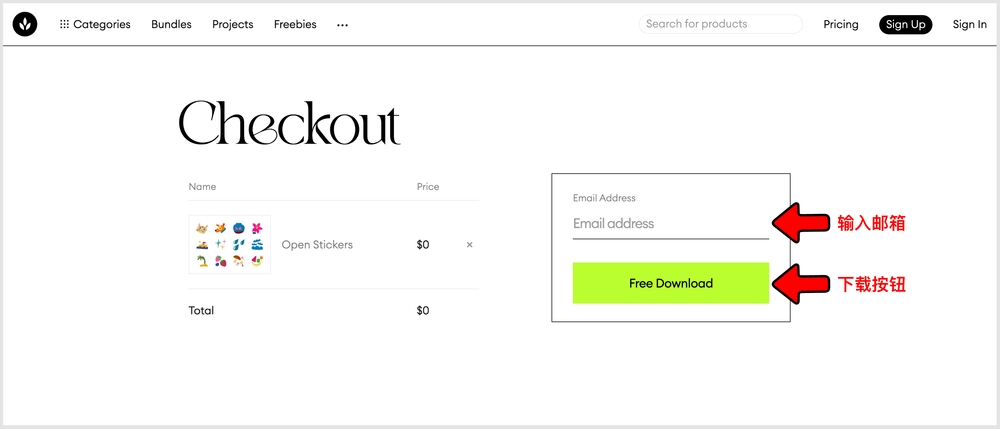Click the red 输入邮箱 annotation label
The image size is (1000, 429).
tap(871, 224)
